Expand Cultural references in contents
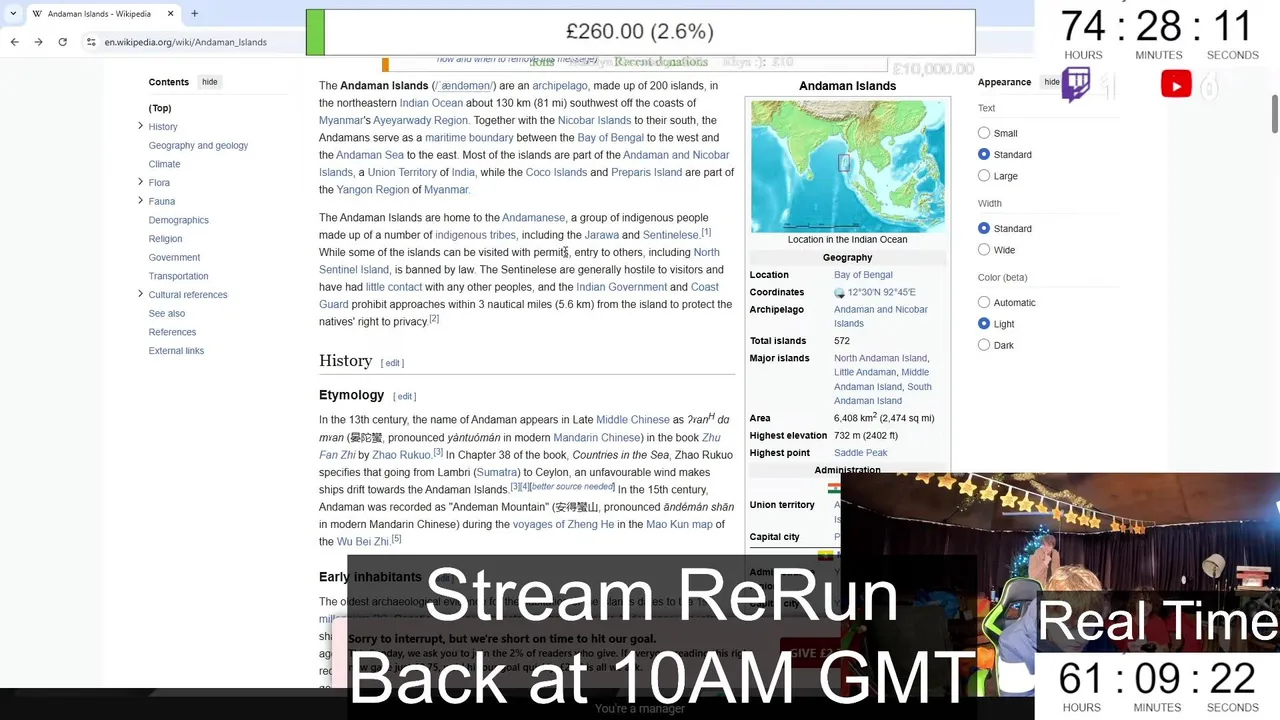Screen dimensions: 1280x720 tap(140, 294)
